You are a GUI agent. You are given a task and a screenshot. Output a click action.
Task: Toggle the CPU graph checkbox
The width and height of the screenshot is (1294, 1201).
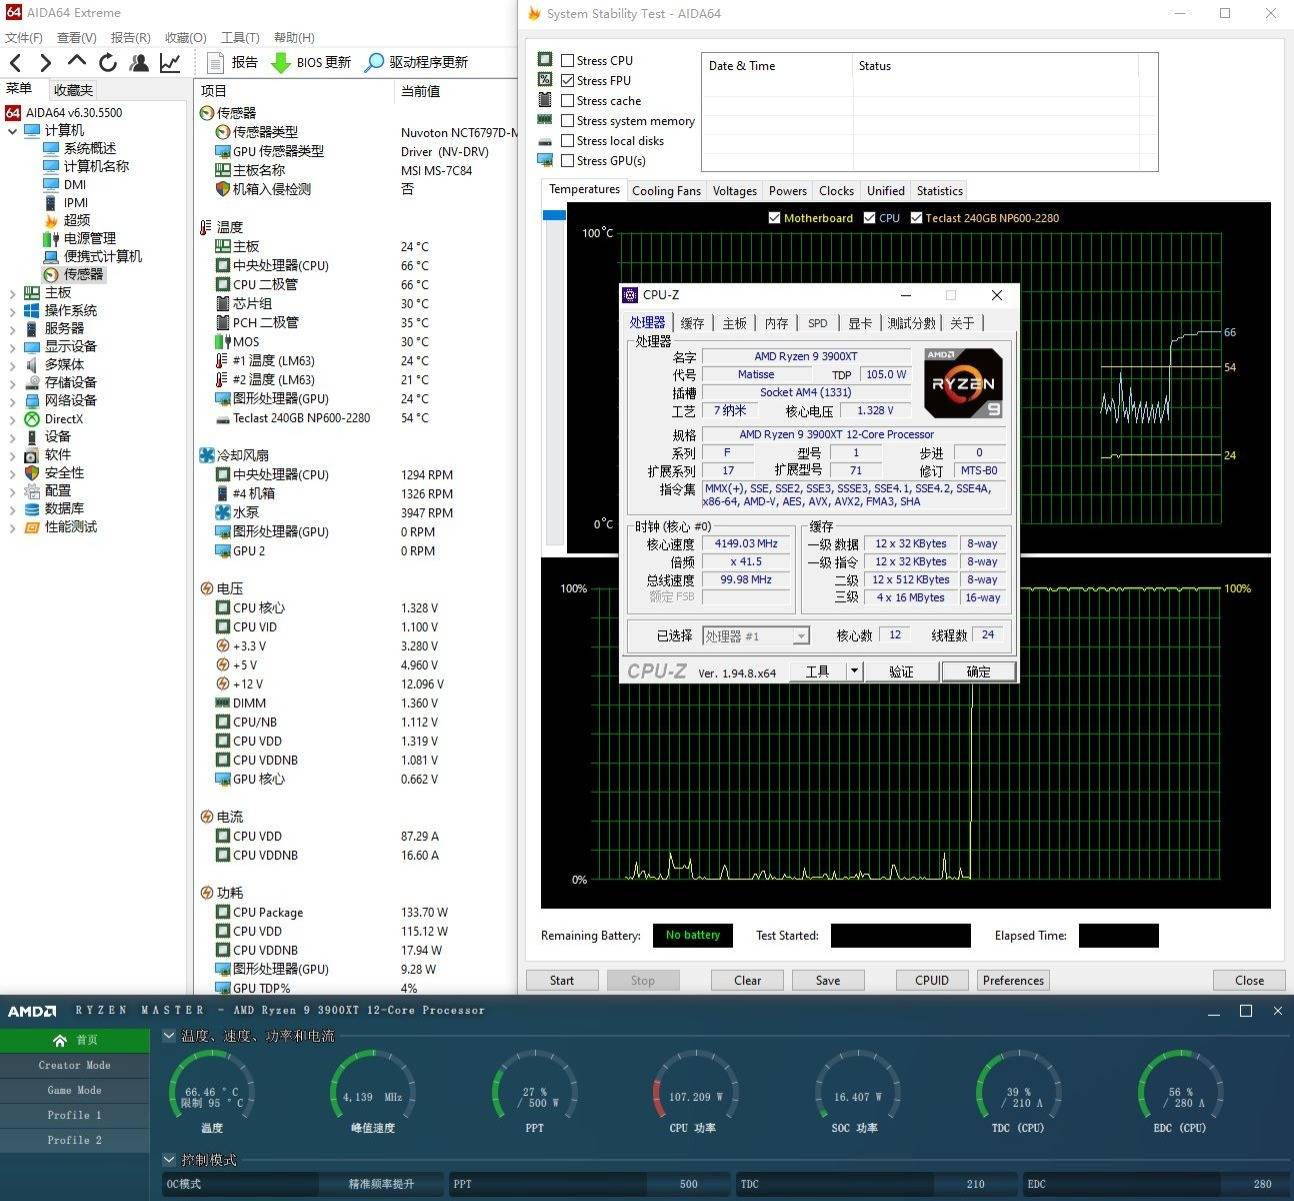tap(869, 217)
